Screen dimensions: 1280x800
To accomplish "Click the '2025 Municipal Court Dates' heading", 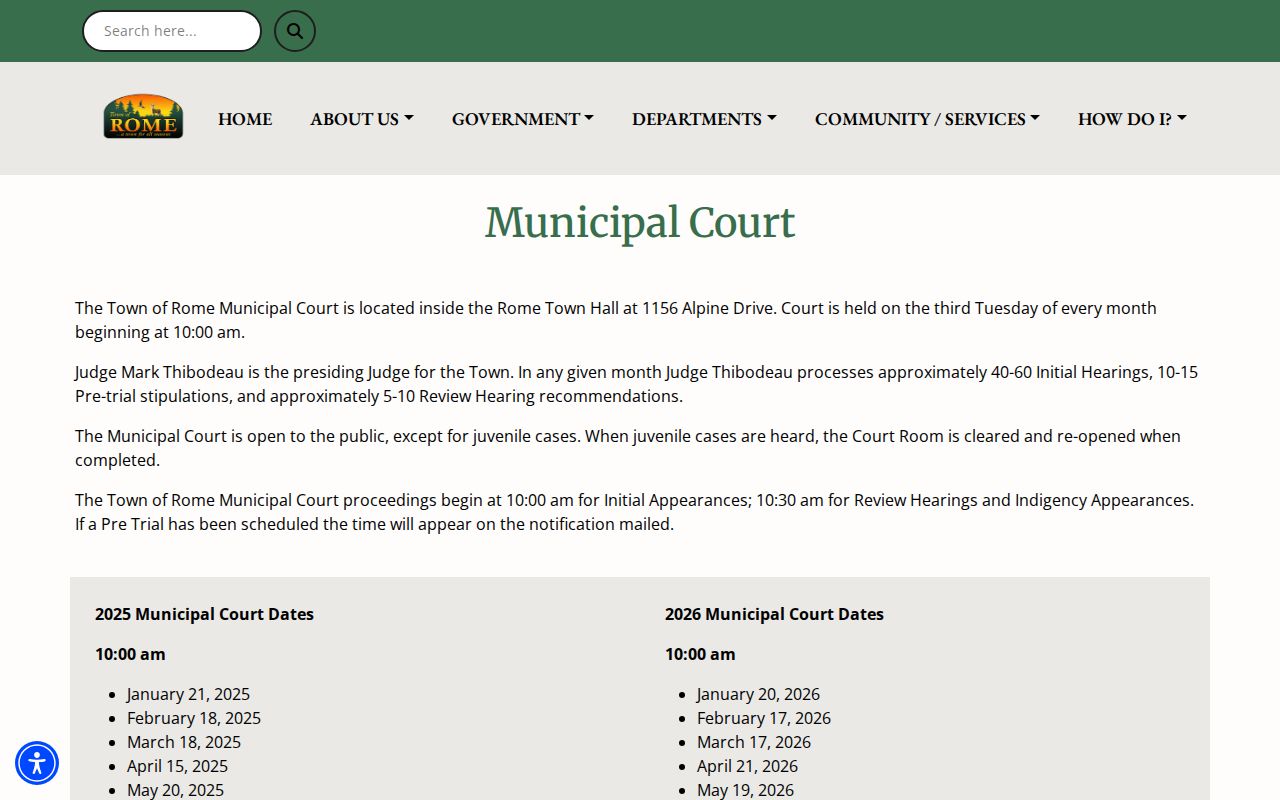I will click(x=204, y=614).
